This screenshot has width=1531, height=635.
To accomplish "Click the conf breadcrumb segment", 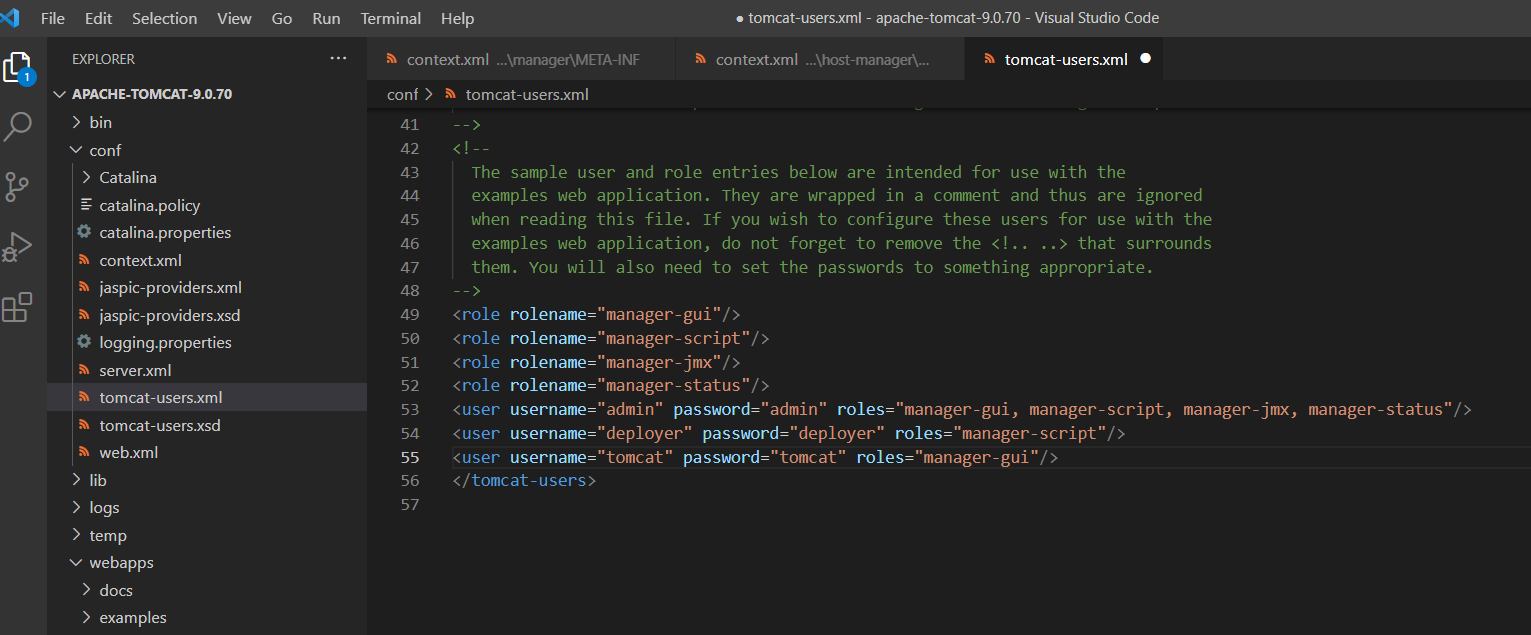I will (403, 95).
